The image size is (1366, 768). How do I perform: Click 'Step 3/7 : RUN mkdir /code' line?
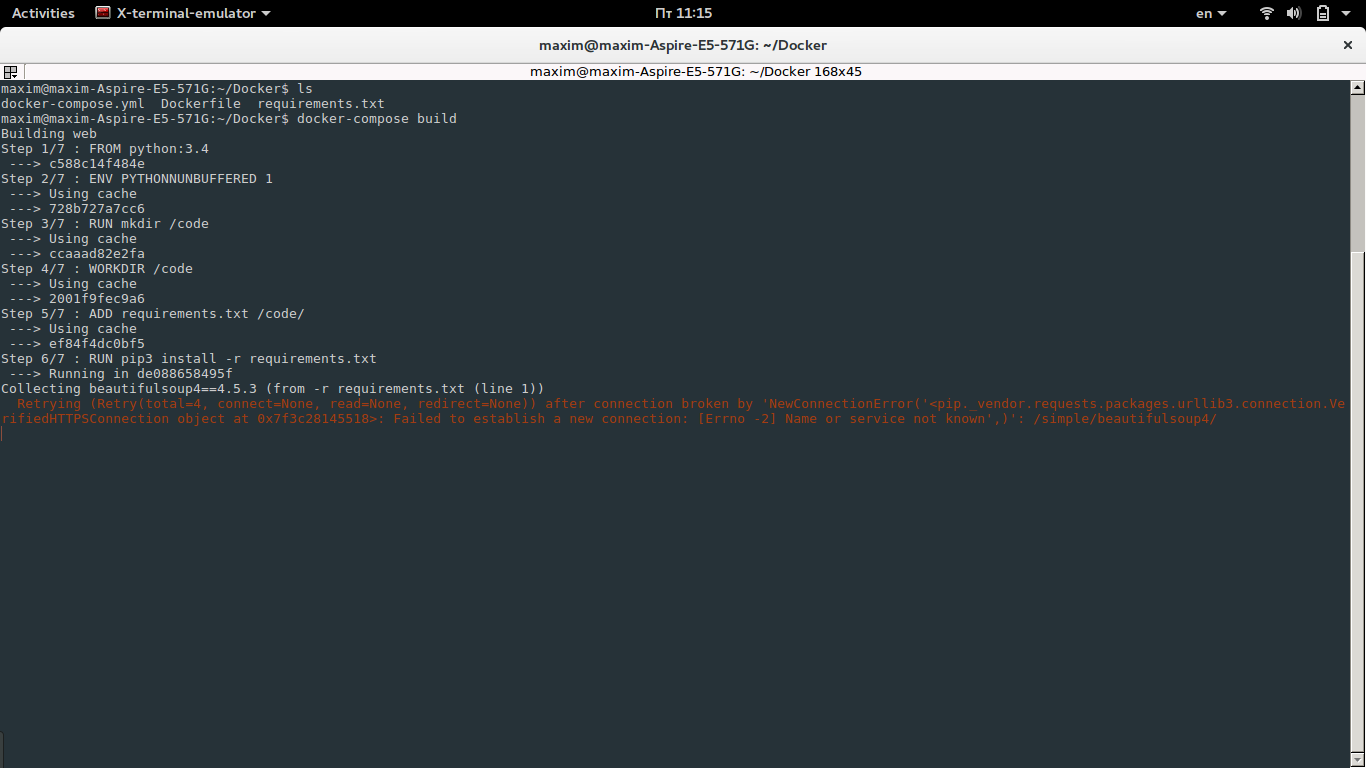coord(105,224)
